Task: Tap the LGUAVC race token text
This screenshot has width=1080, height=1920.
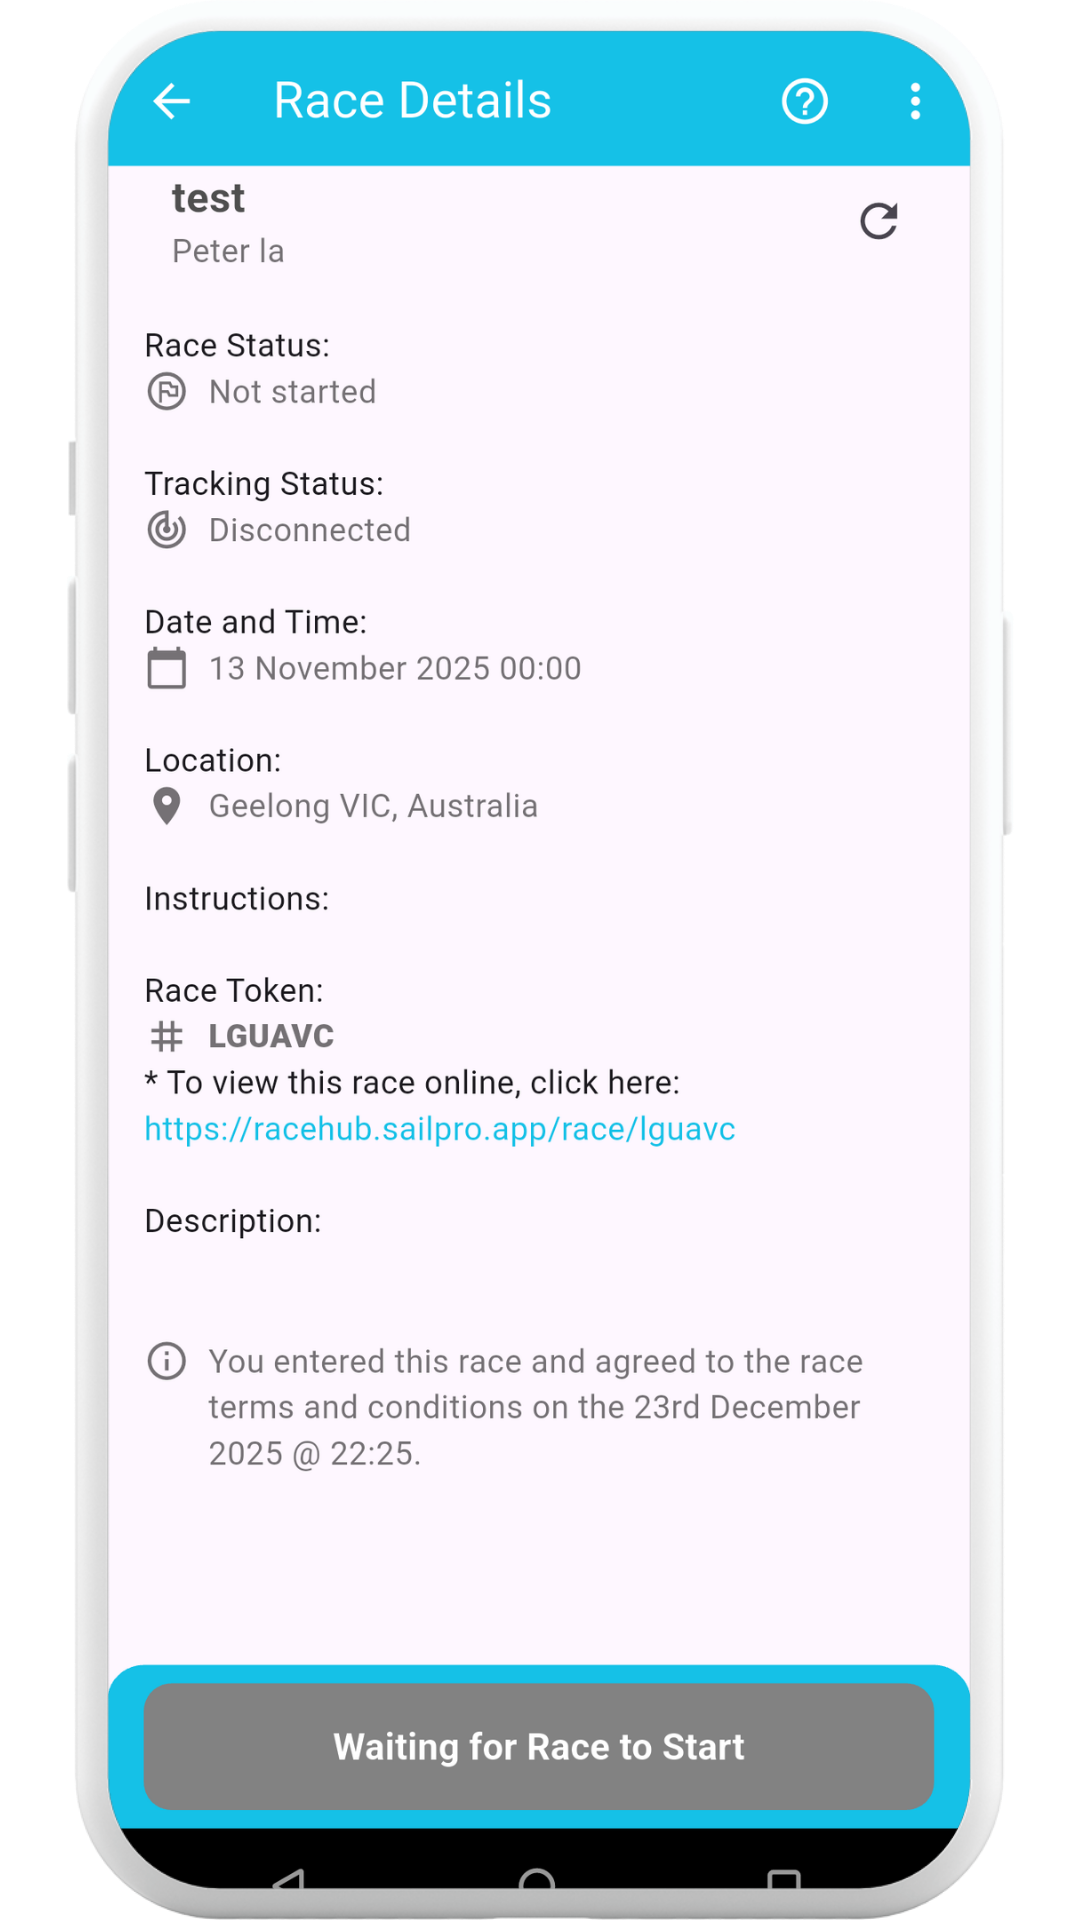Action: 271,1036
